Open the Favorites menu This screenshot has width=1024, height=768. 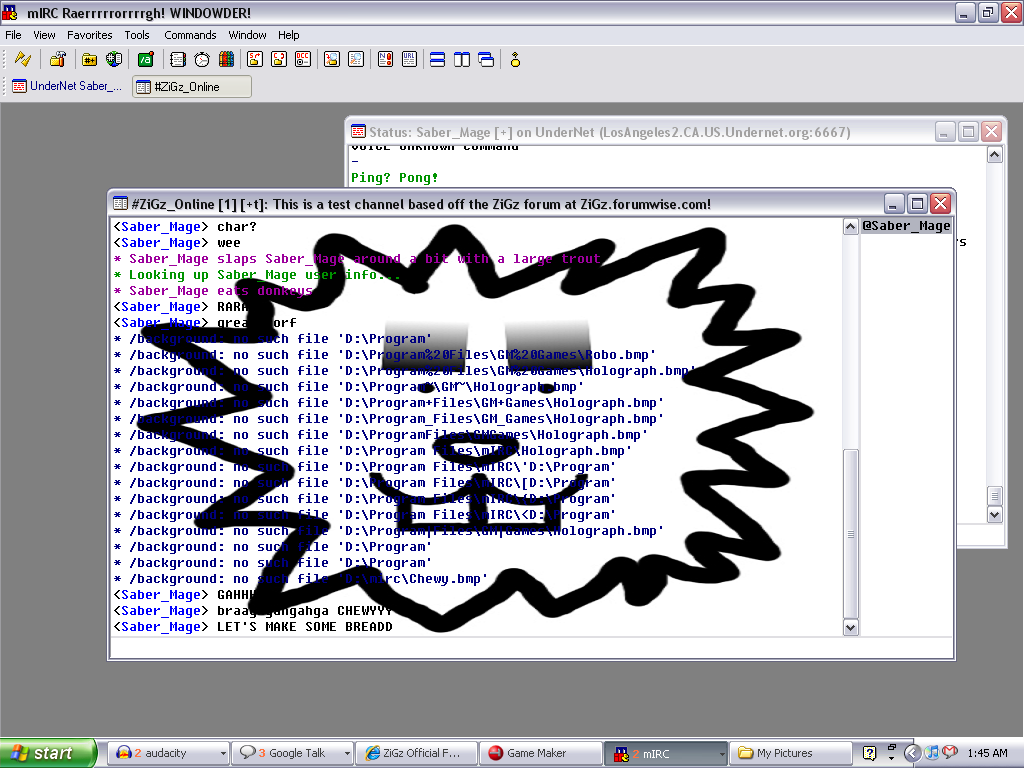[89, 35]
